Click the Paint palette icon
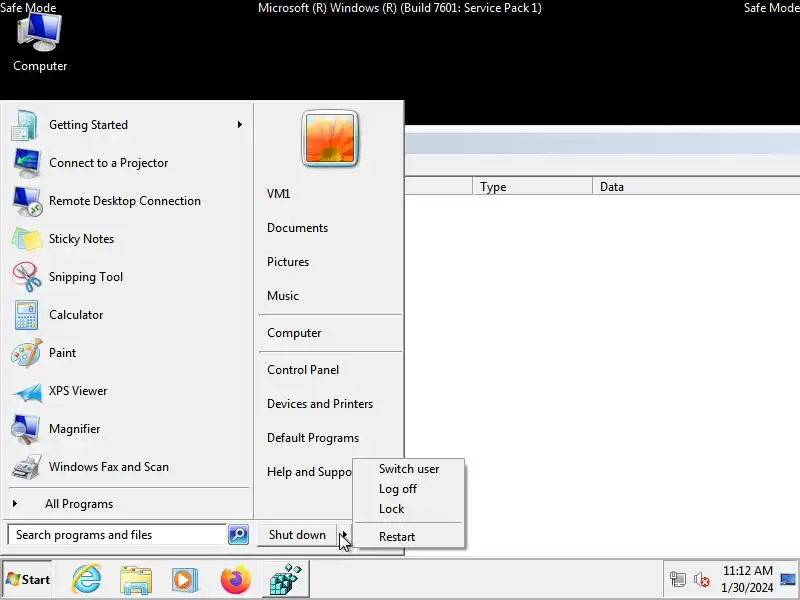800x600 pixels. 27,353
